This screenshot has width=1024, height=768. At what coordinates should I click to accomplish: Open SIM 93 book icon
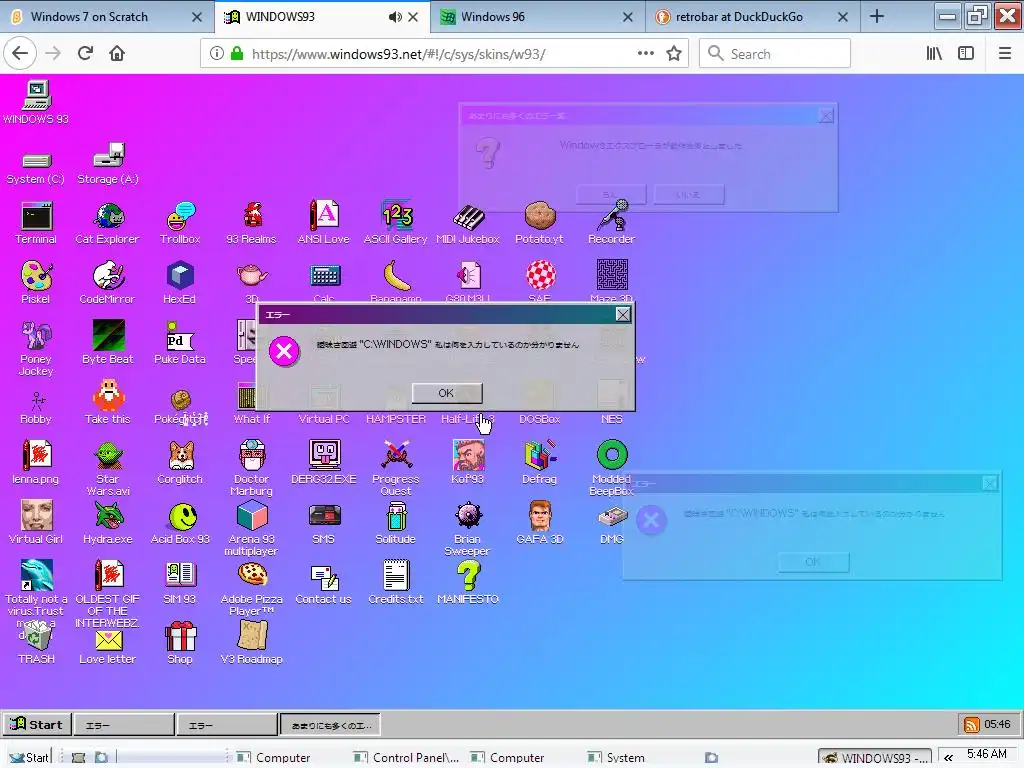(x=180, y=582)
